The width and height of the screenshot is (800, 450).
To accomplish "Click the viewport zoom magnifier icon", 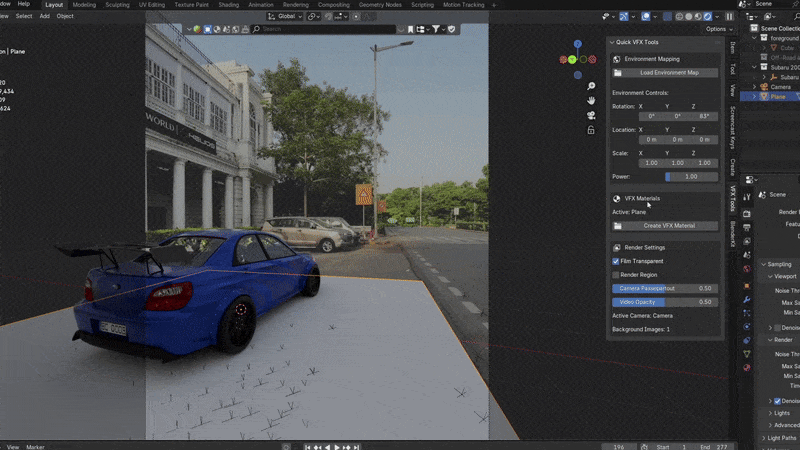I will click(591, 86).
